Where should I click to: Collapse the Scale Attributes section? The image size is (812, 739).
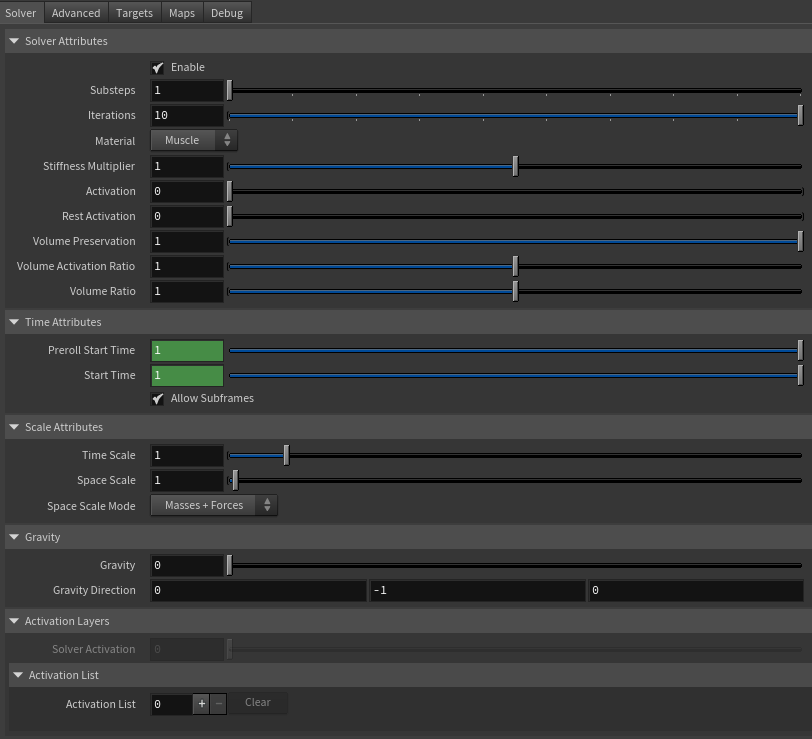pyautogui.click(x=14, y=427)
